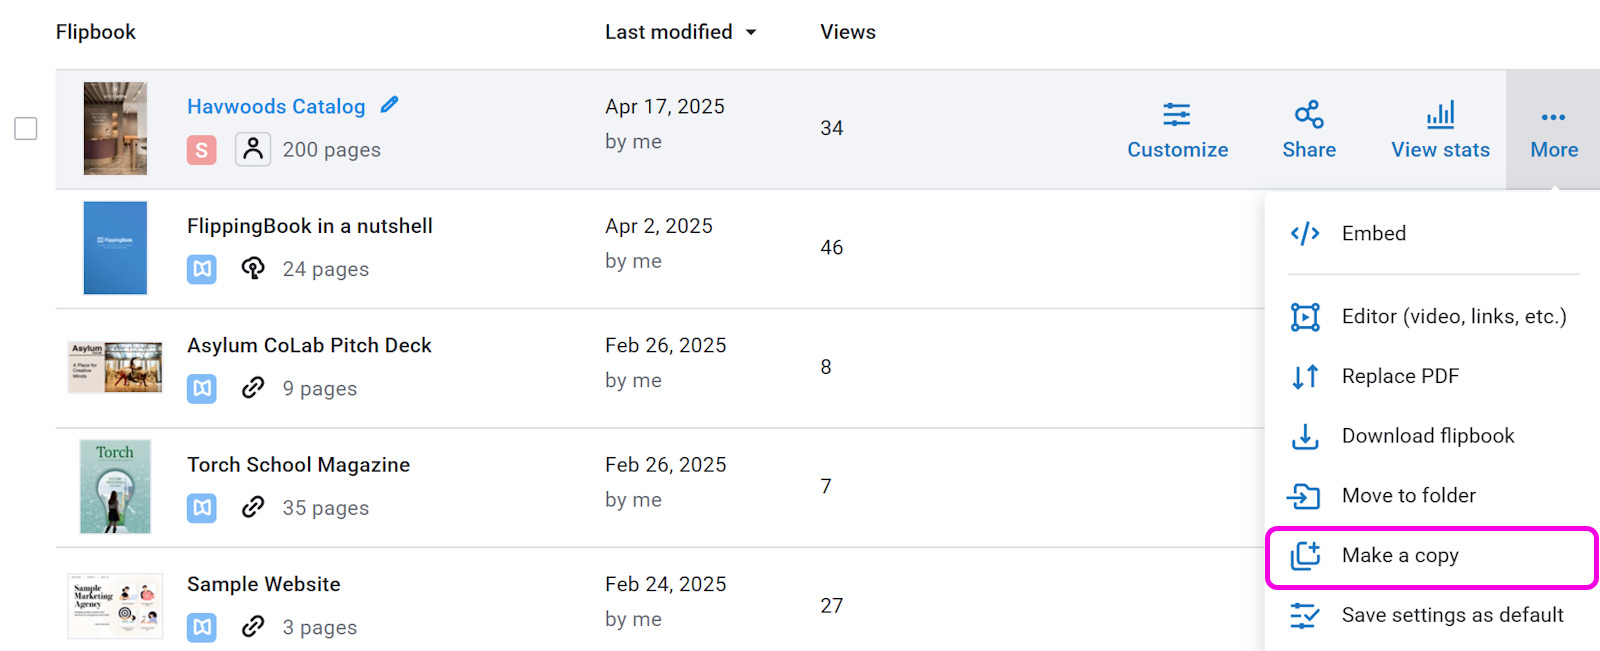Toggle the More actions menu
1600x651 pixels.
1554,130
